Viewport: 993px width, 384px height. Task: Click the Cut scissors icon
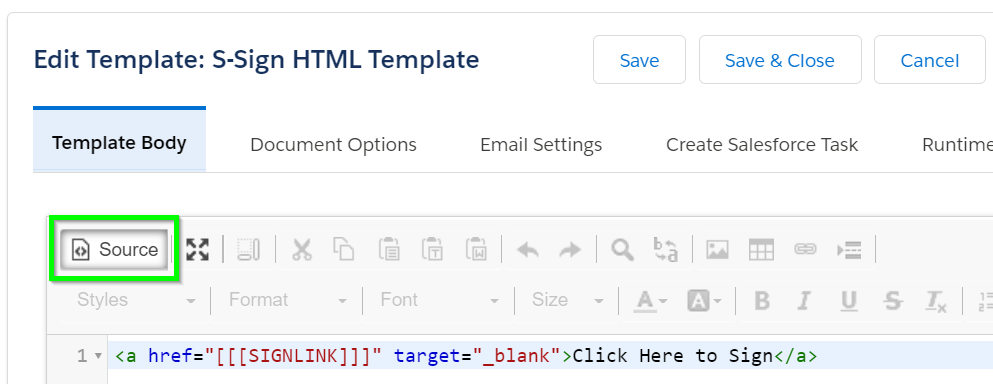pos(302,250)
